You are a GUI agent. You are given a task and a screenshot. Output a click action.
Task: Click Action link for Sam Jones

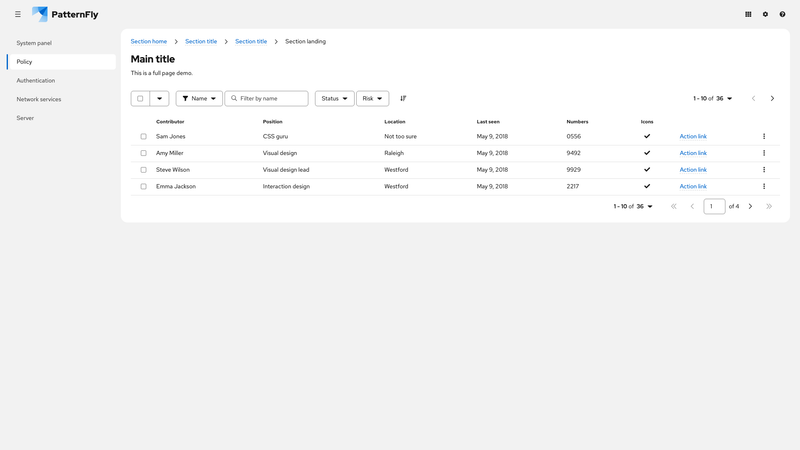pyautogui.click(x=693, y=136)
